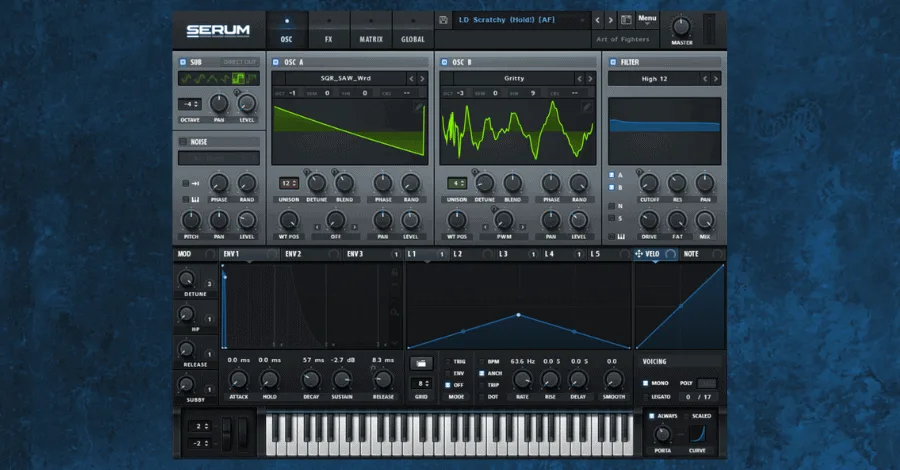This screenshot has width=900, height=470.
Task: Previous OSC B wavetable Gritty arrow
Action: coord(580,79)
